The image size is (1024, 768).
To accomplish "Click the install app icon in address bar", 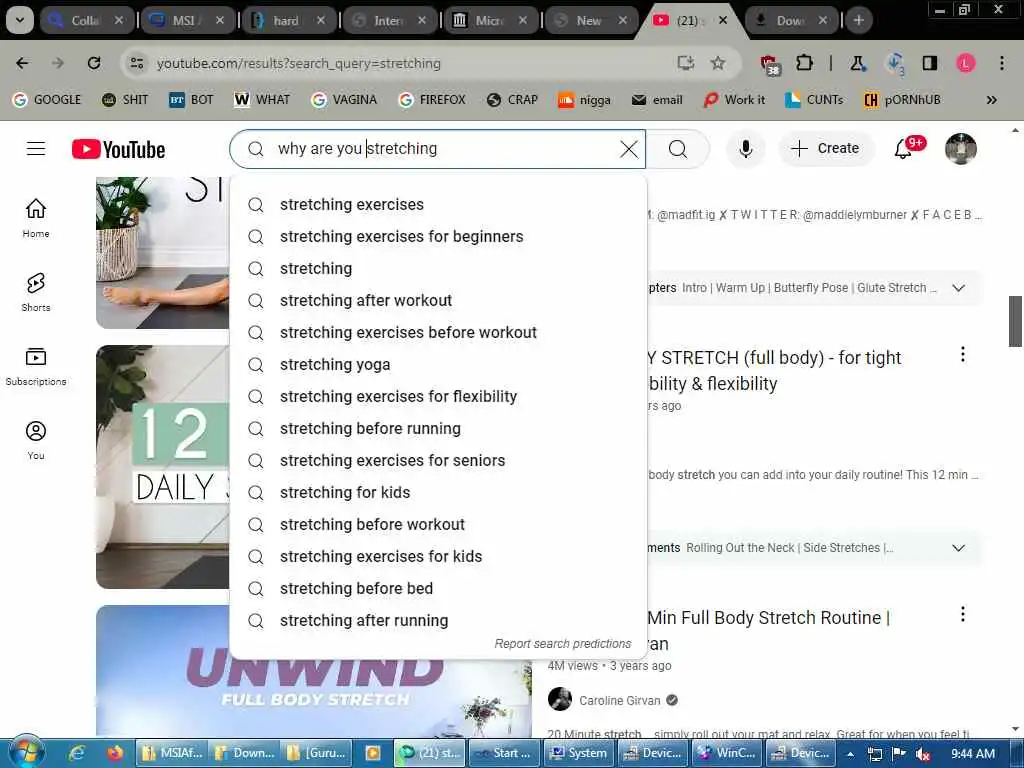I will coord(685,63).
